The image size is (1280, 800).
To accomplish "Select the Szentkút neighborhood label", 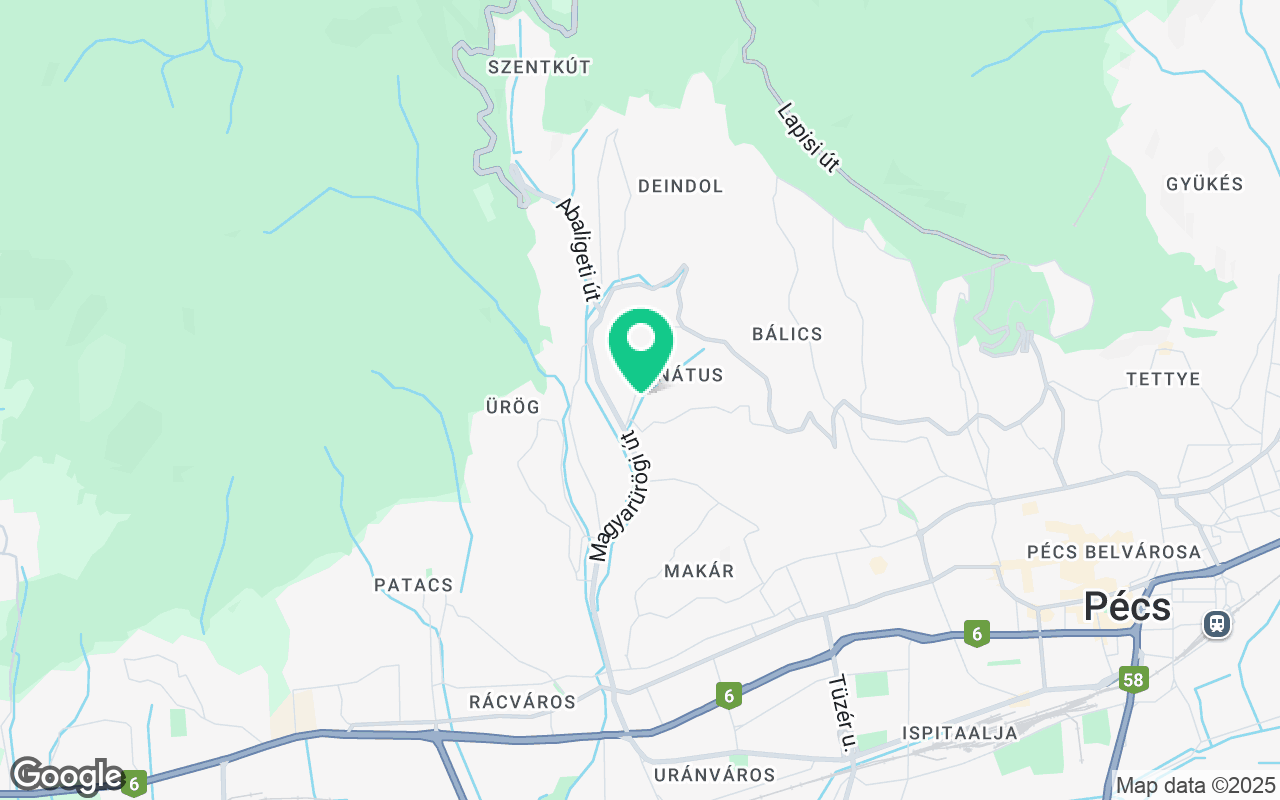I will [x=539, y=67].
